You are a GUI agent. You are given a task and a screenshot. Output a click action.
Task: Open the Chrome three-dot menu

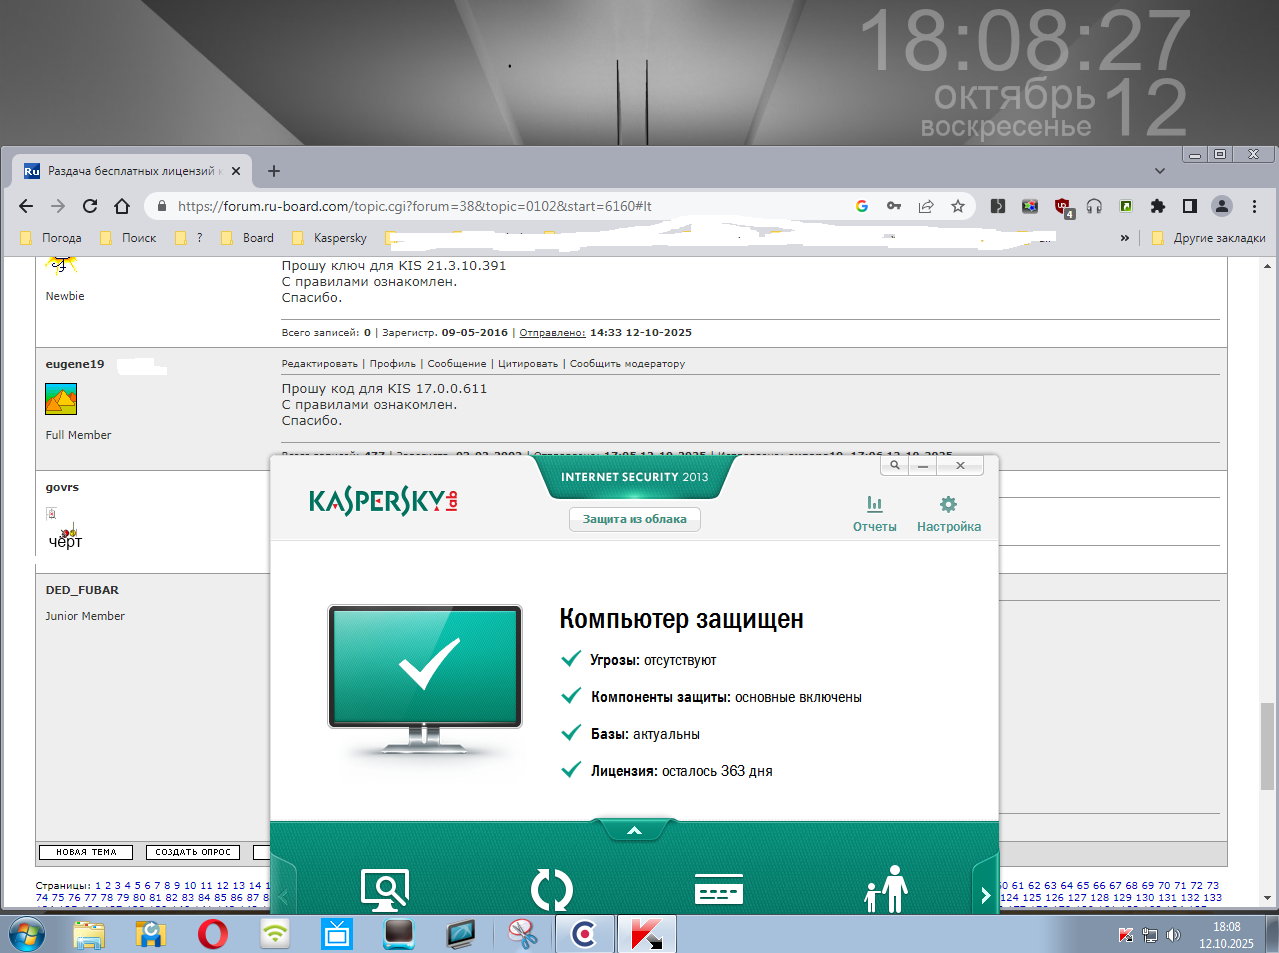click(x=1254, y=206)
